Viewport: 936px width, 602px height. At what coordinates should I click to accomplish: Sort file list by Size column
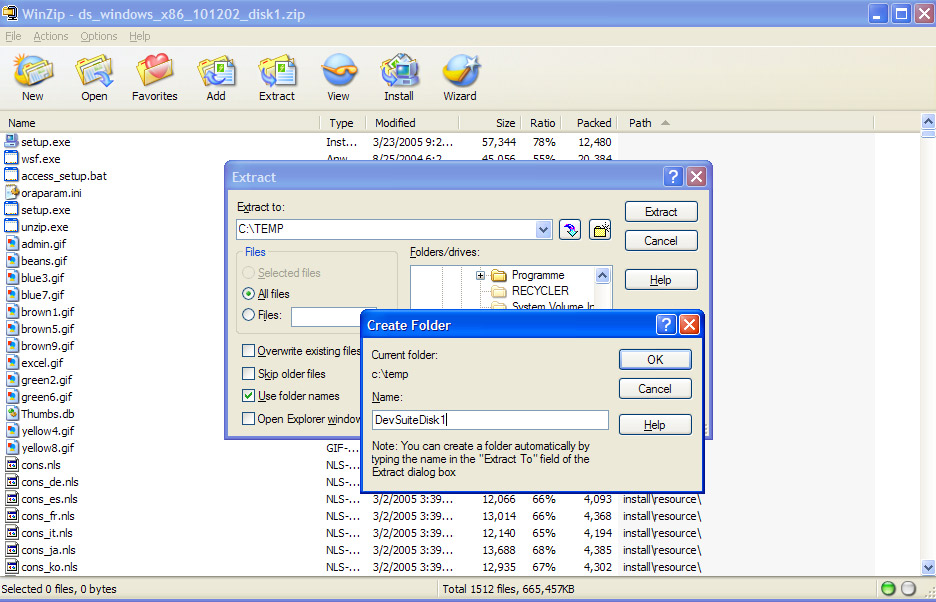click(491, 123)
